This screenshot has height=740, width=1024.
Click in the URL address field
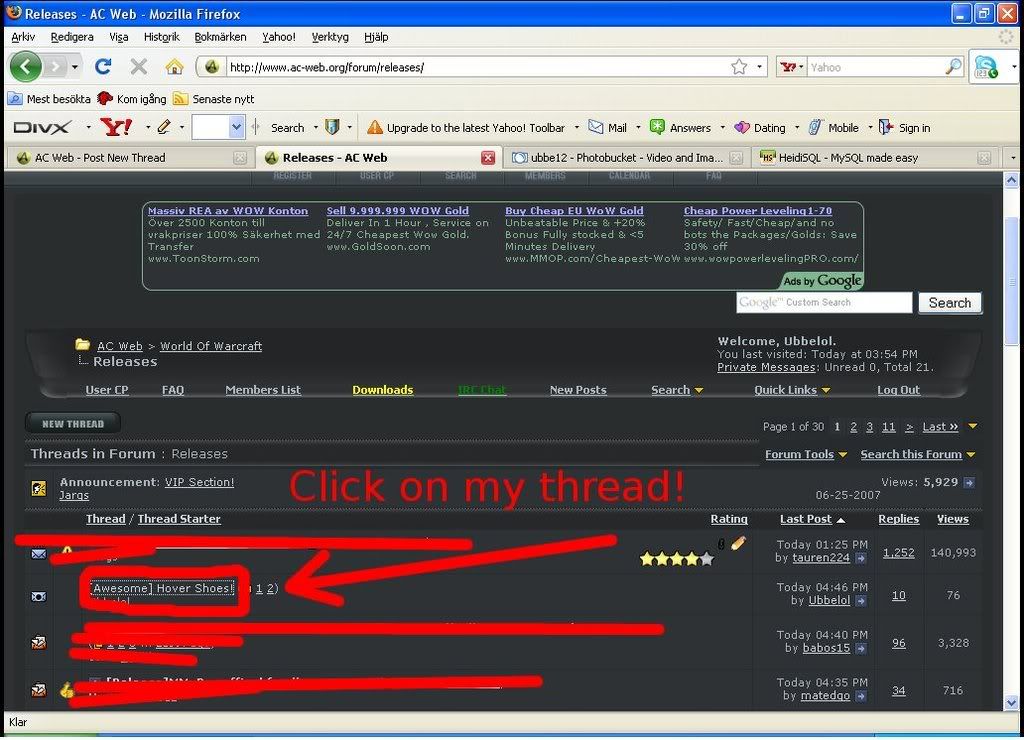[477, 67]
